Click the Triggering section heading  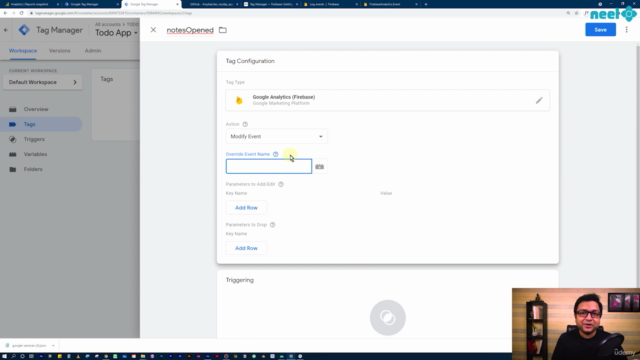240,280
